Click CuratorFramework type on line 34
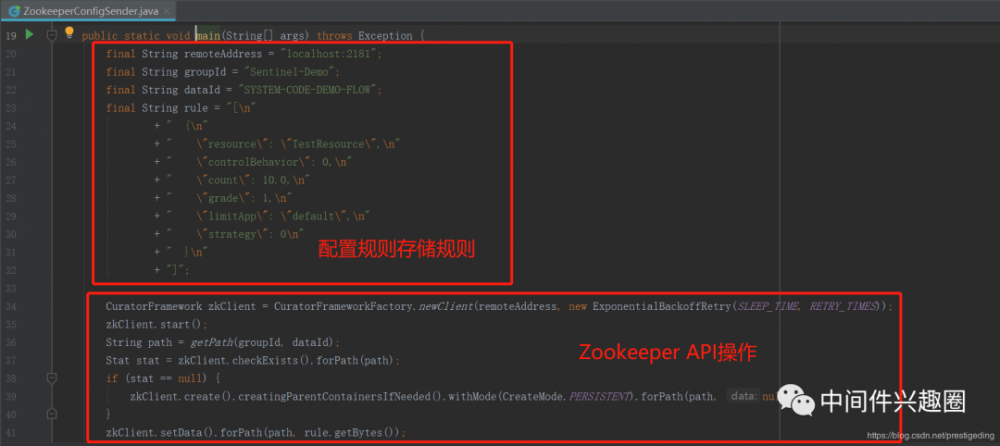 pos(154,306)
